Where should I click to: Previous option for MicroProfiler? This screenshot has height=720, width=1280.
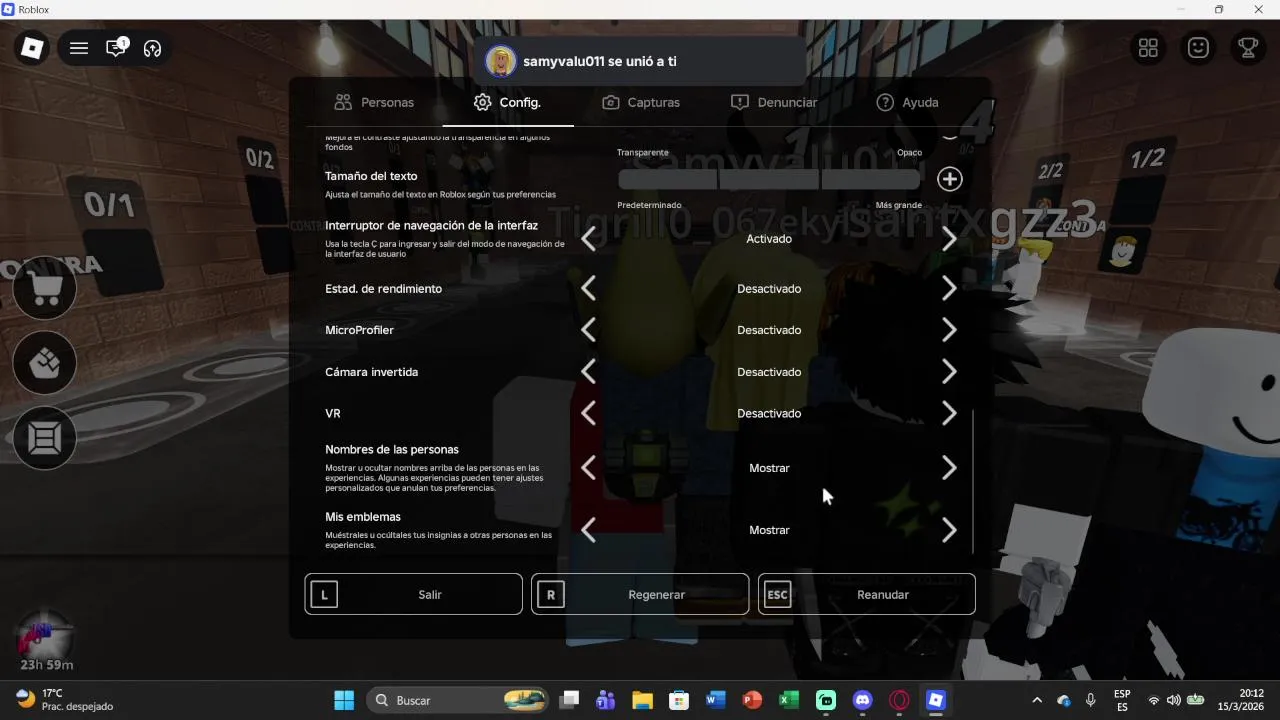pos(588,330)
